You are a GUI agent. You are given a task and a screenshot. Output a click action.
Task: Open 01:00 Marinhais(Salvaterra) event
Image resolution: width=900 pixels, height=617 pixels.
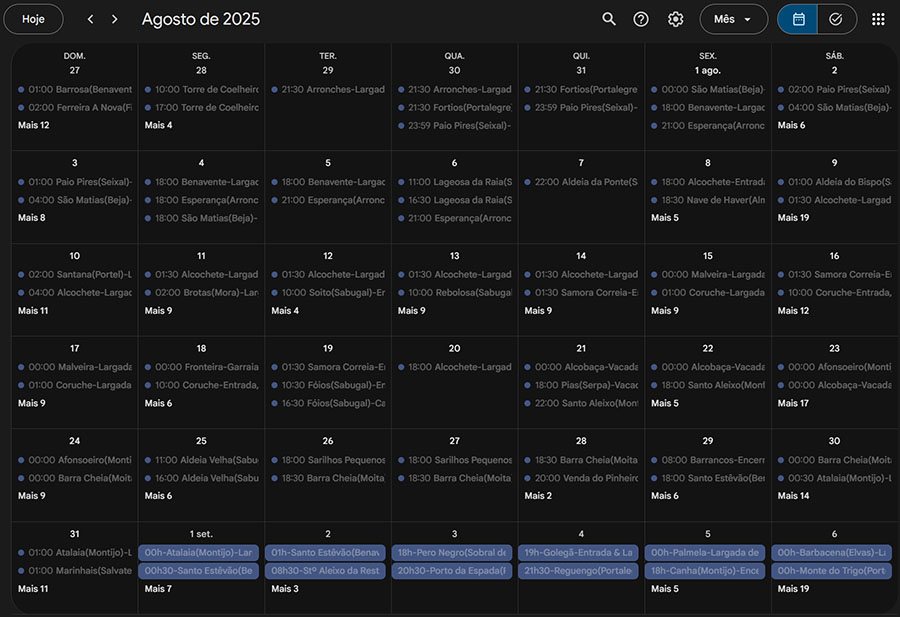pos(75,571)
